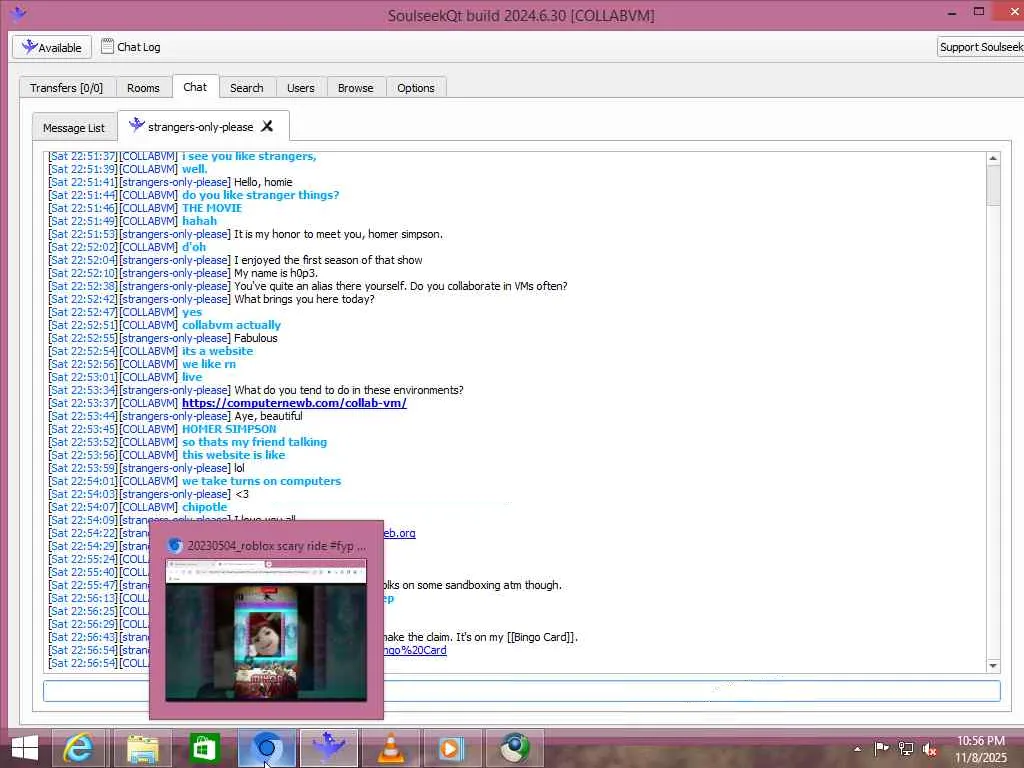Click message 'What brings you here today?'
Screen dimensions: 1024x768
(x=304, y=299)
